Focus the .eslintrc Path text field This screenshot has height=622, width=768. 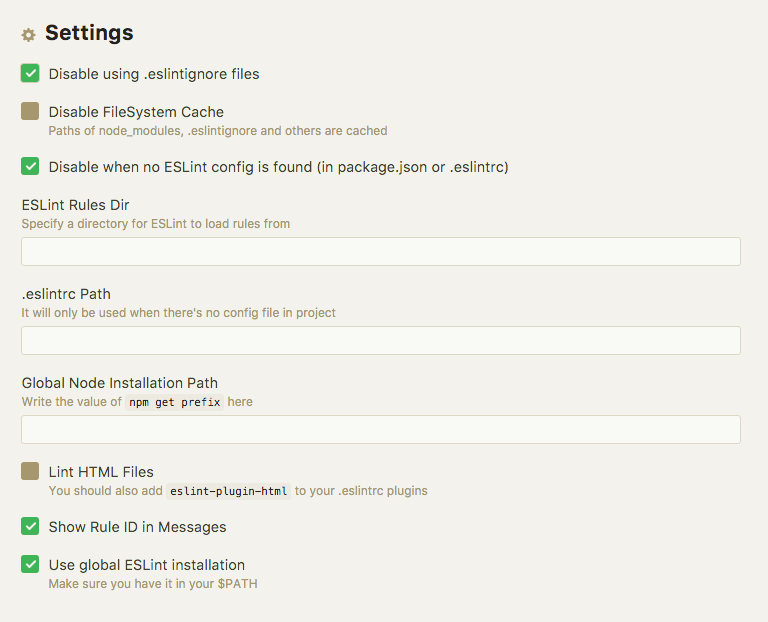tap(381, 340)
